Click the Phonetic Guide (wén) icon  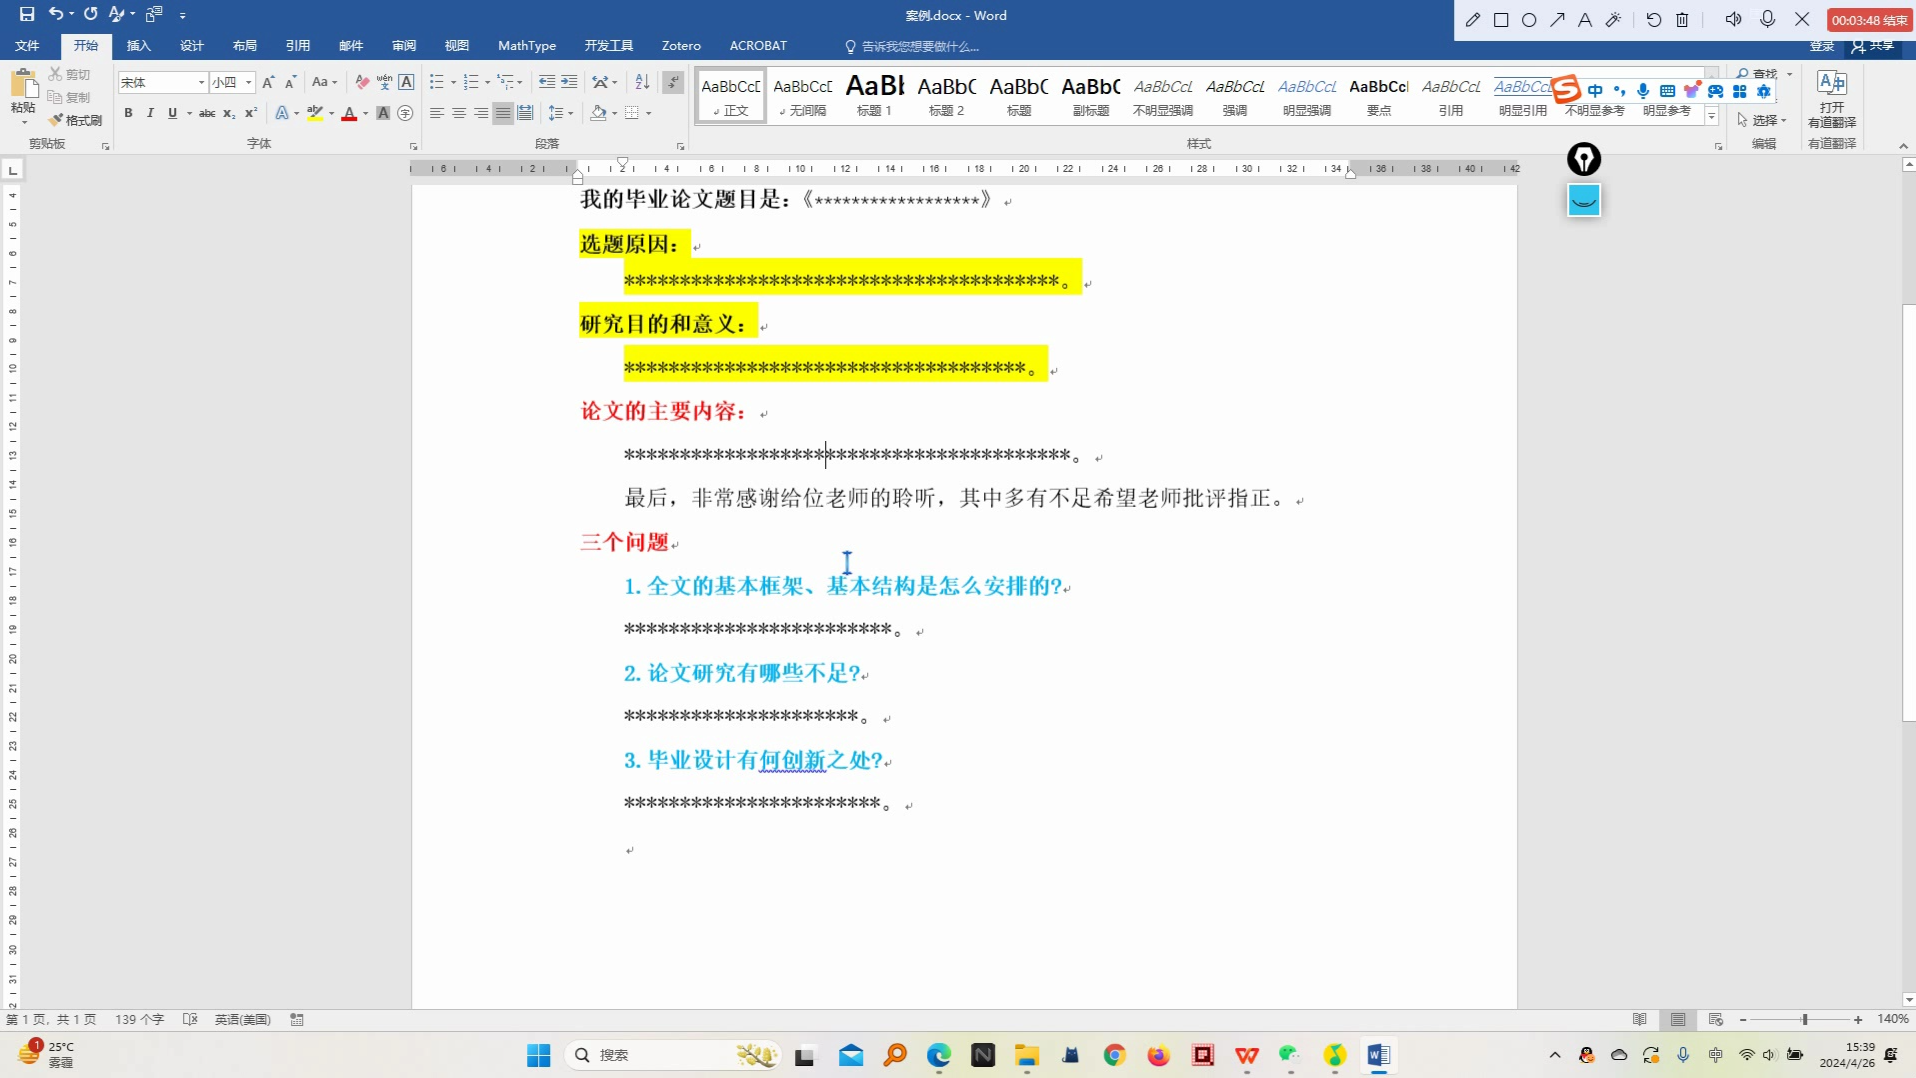384,82
